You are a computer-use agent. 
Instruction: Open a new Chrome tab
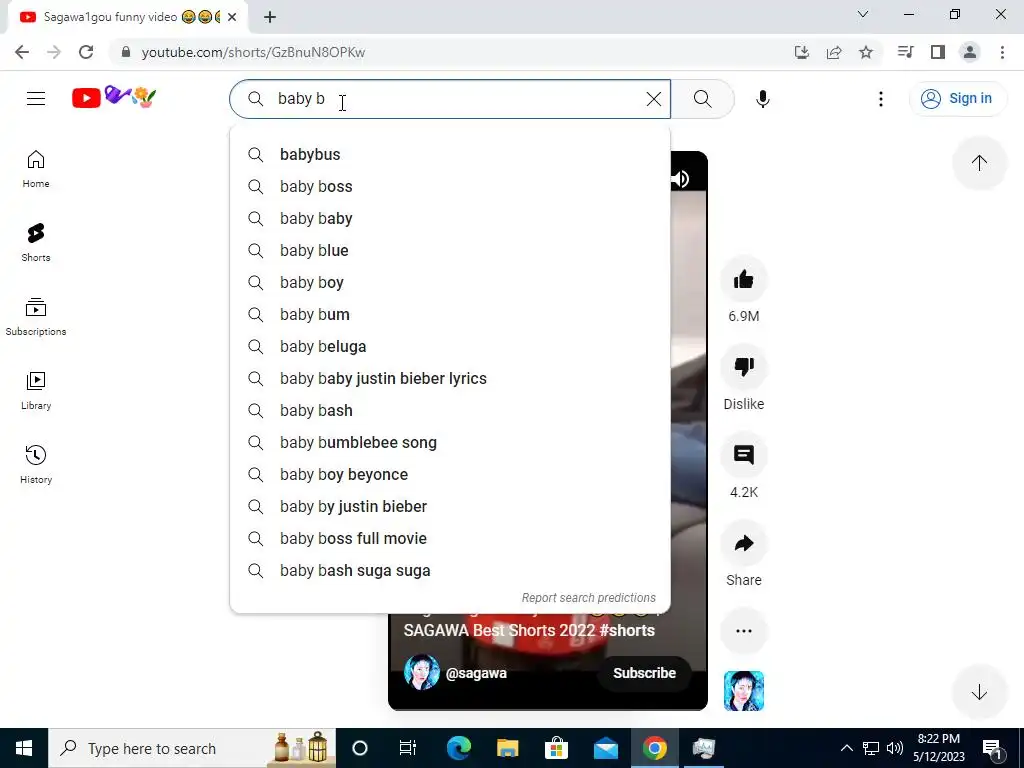270,17
